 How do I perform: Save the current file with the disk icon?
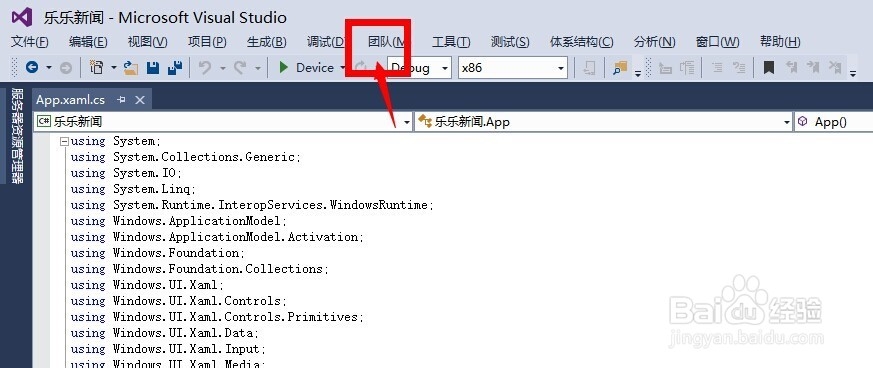coord(153,68)
